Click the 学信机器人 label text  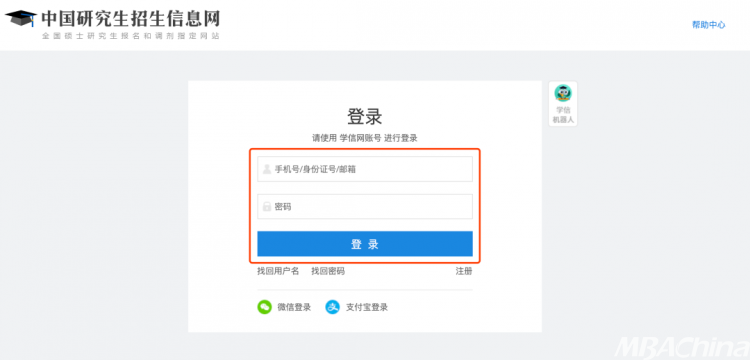click(563, 115)
